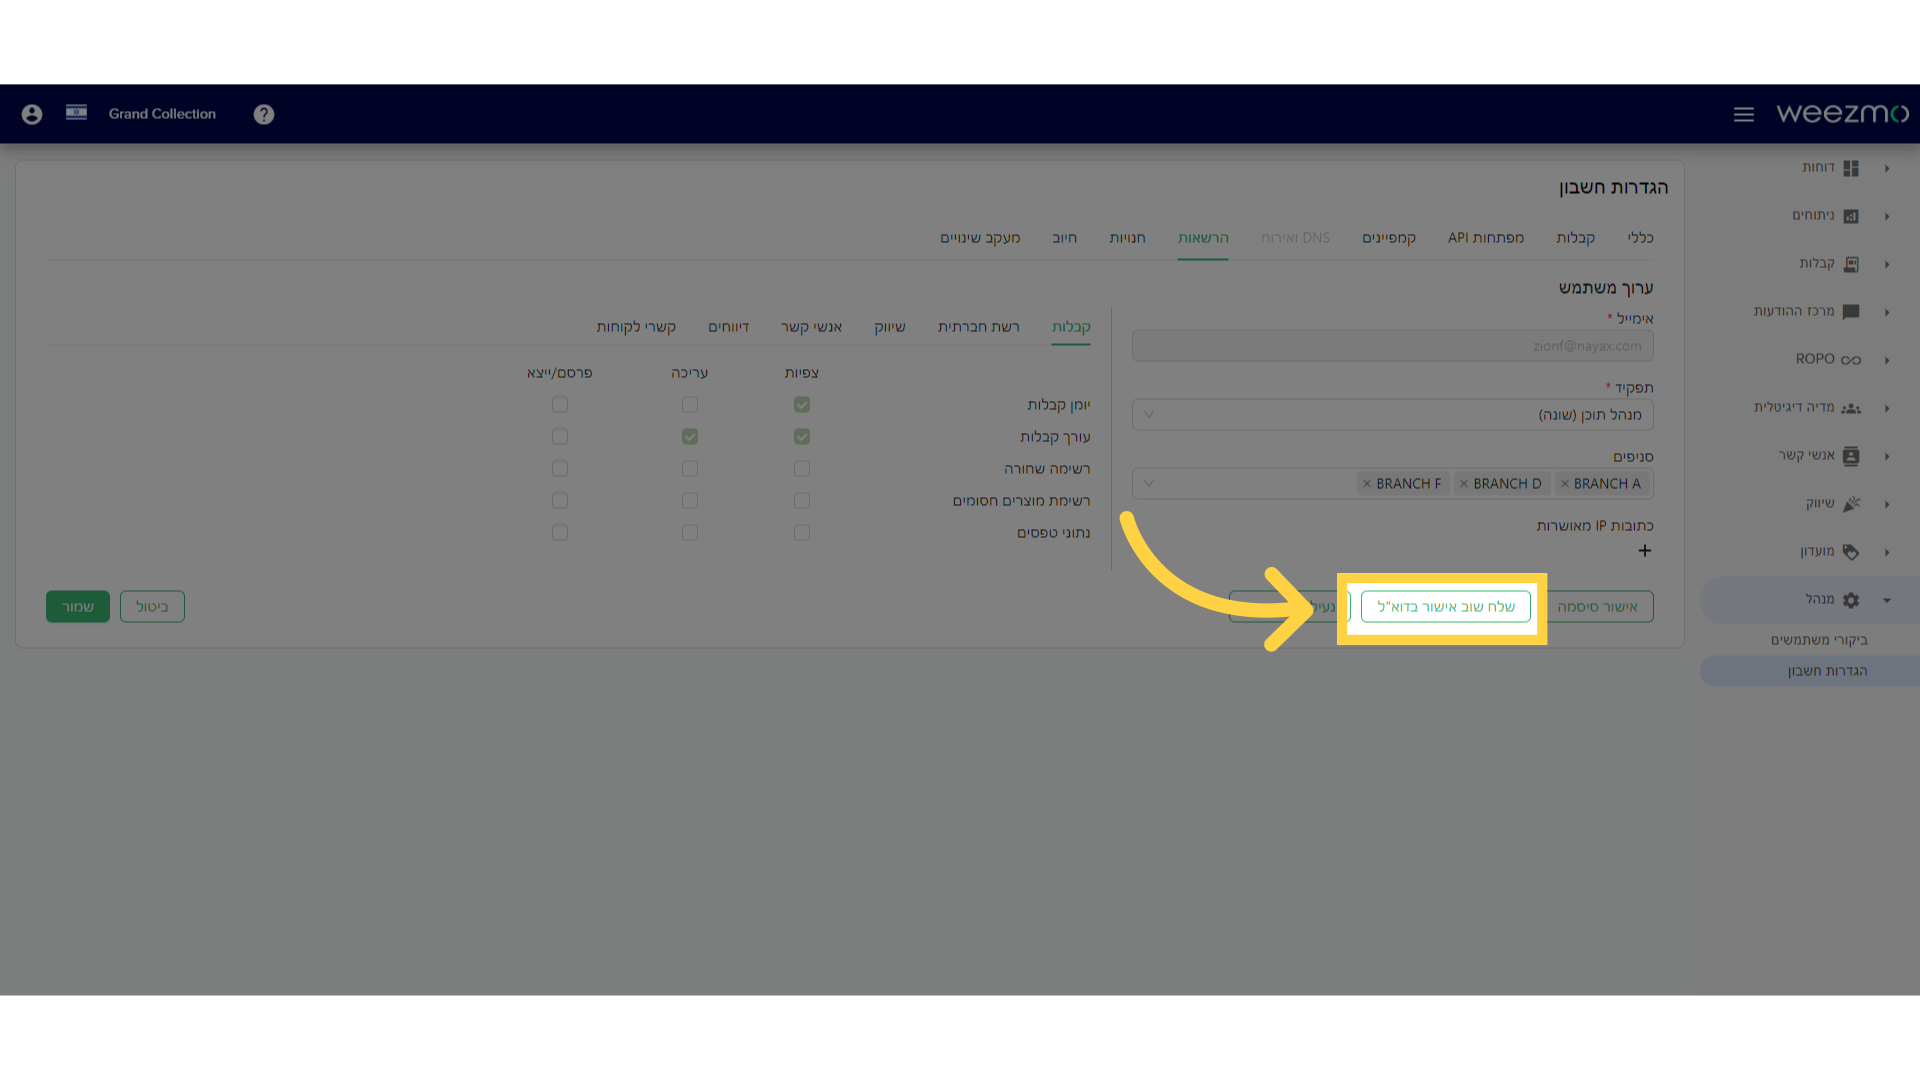The image size is (1920, 1080).
Task: Open the תפקיד role dropdown
Action: click(x=1392, y=415)
